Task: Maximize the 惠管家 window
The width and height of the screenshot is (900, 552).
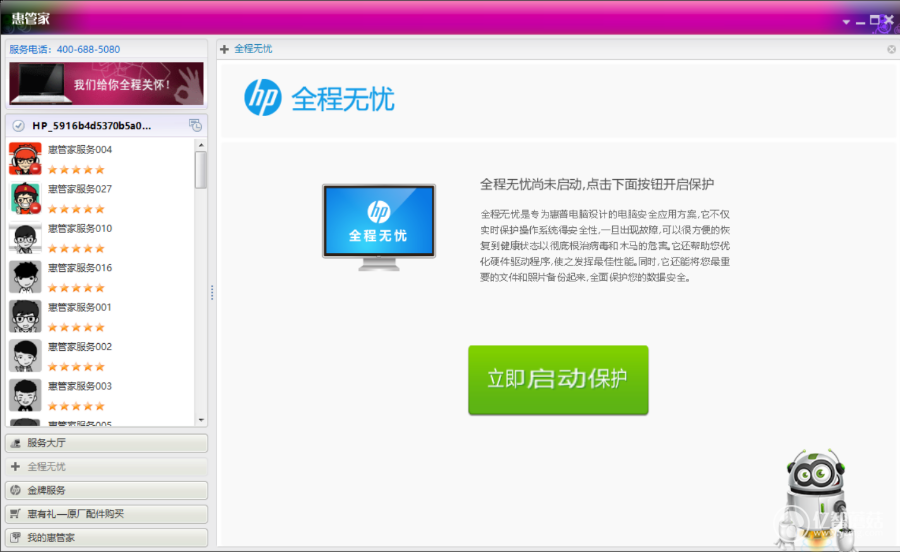Action: (x=875, y=20)
